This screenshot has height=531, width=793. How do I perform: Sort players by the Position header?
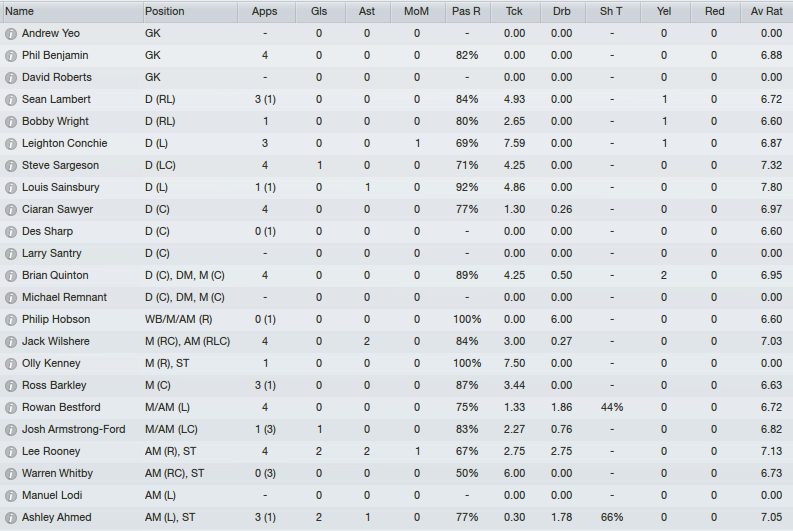tap(190, 11)
